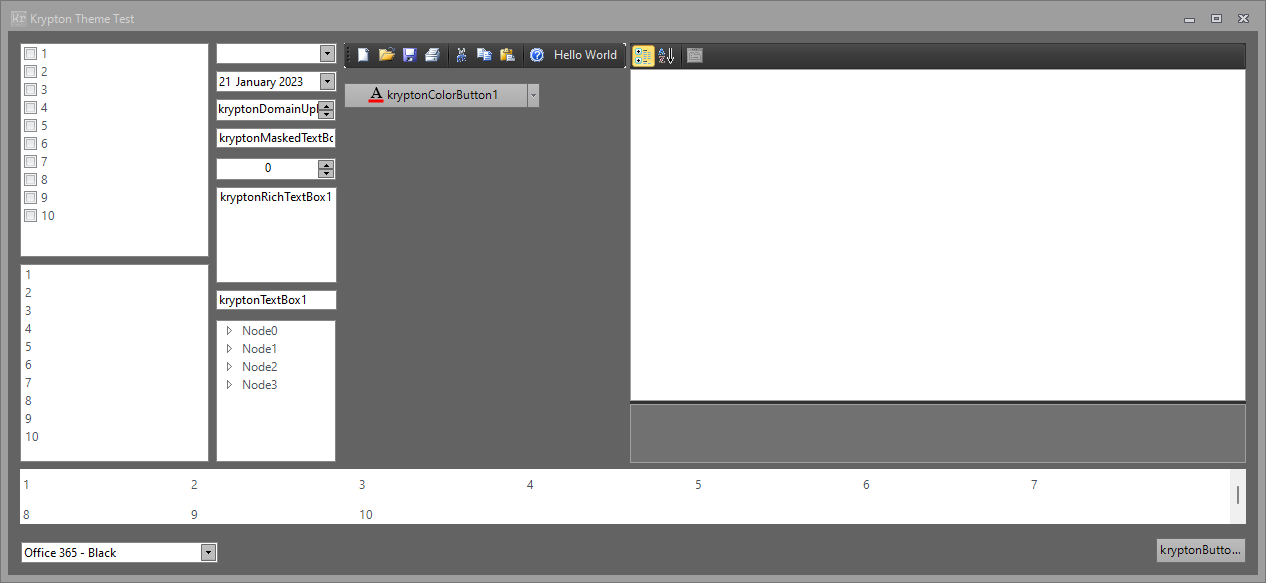Open a file using the folder icon
1266x583 pixels.
click(386, 55)
